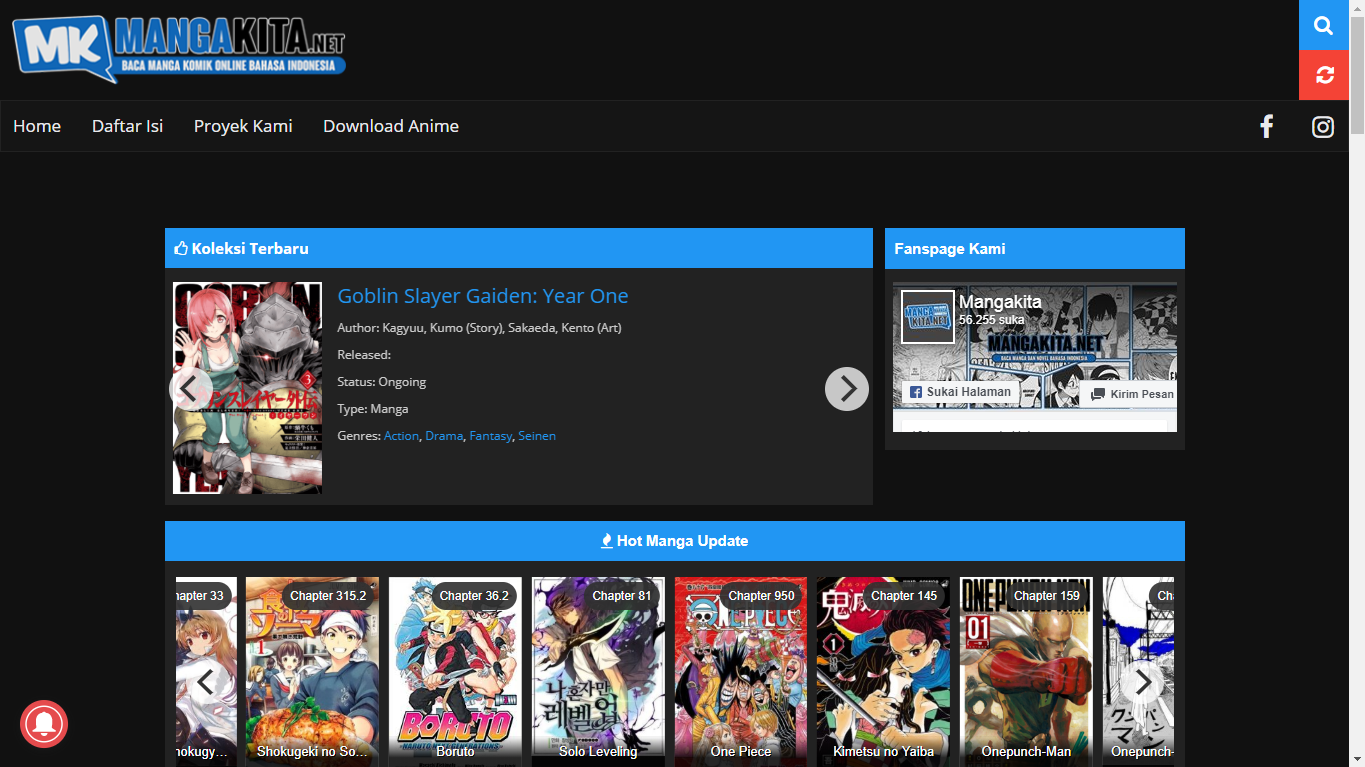1365x767 pixels.
Task: Click the Author: Kagyuu, Kumo text line
Action: [x=479, y=328]
